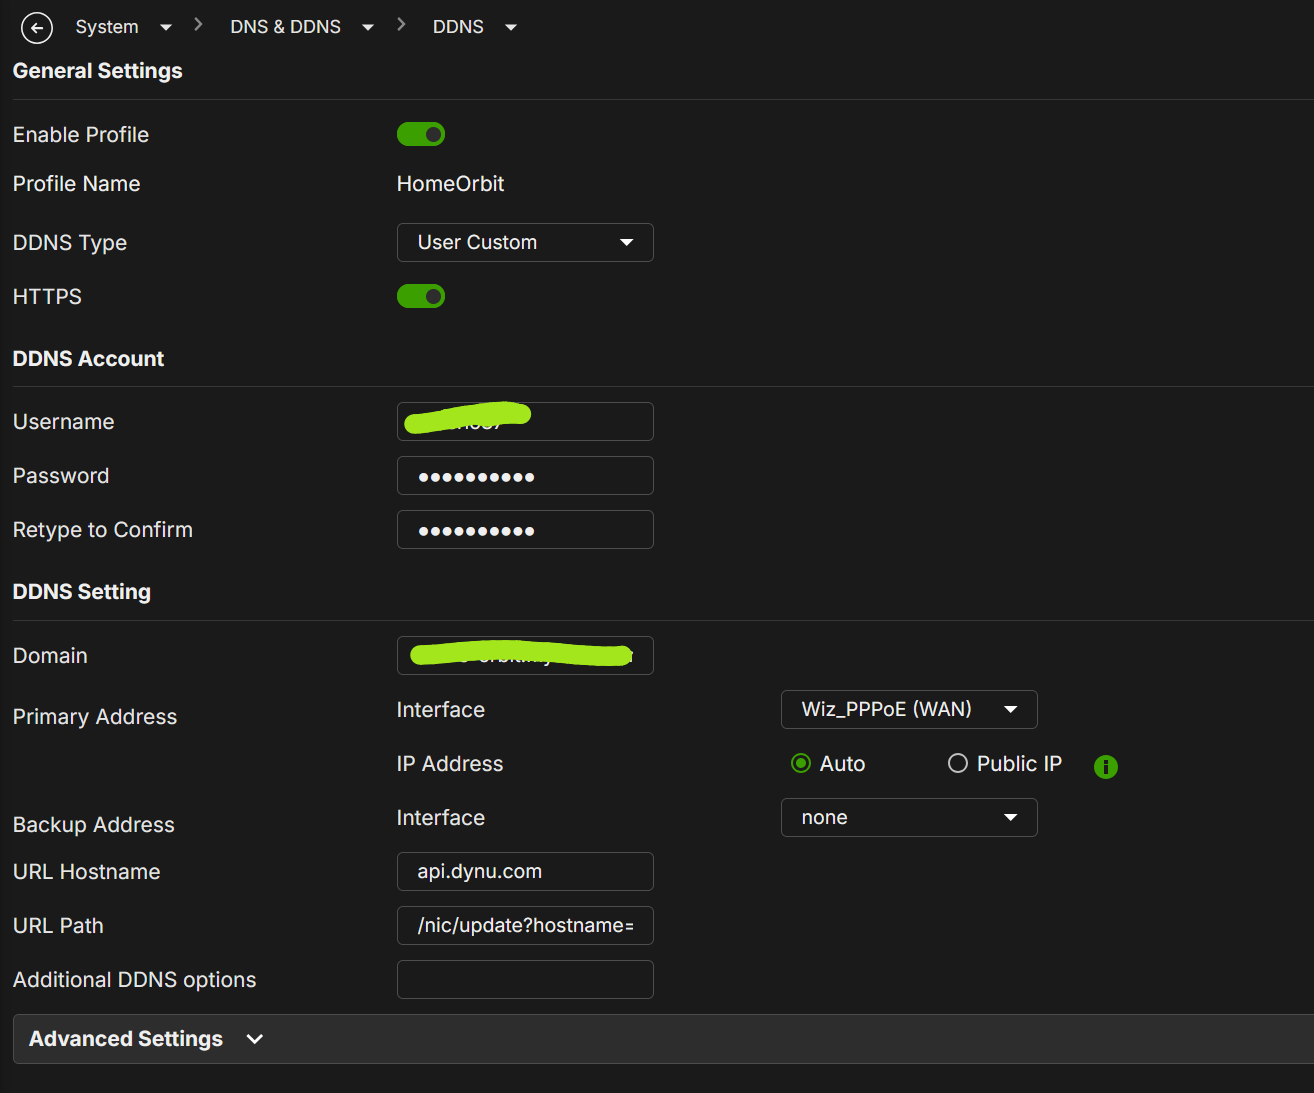The height and width of the screenshot is (1093, 1314).
Task: Click the DDNS Setting heading
Action: (82, 592)
